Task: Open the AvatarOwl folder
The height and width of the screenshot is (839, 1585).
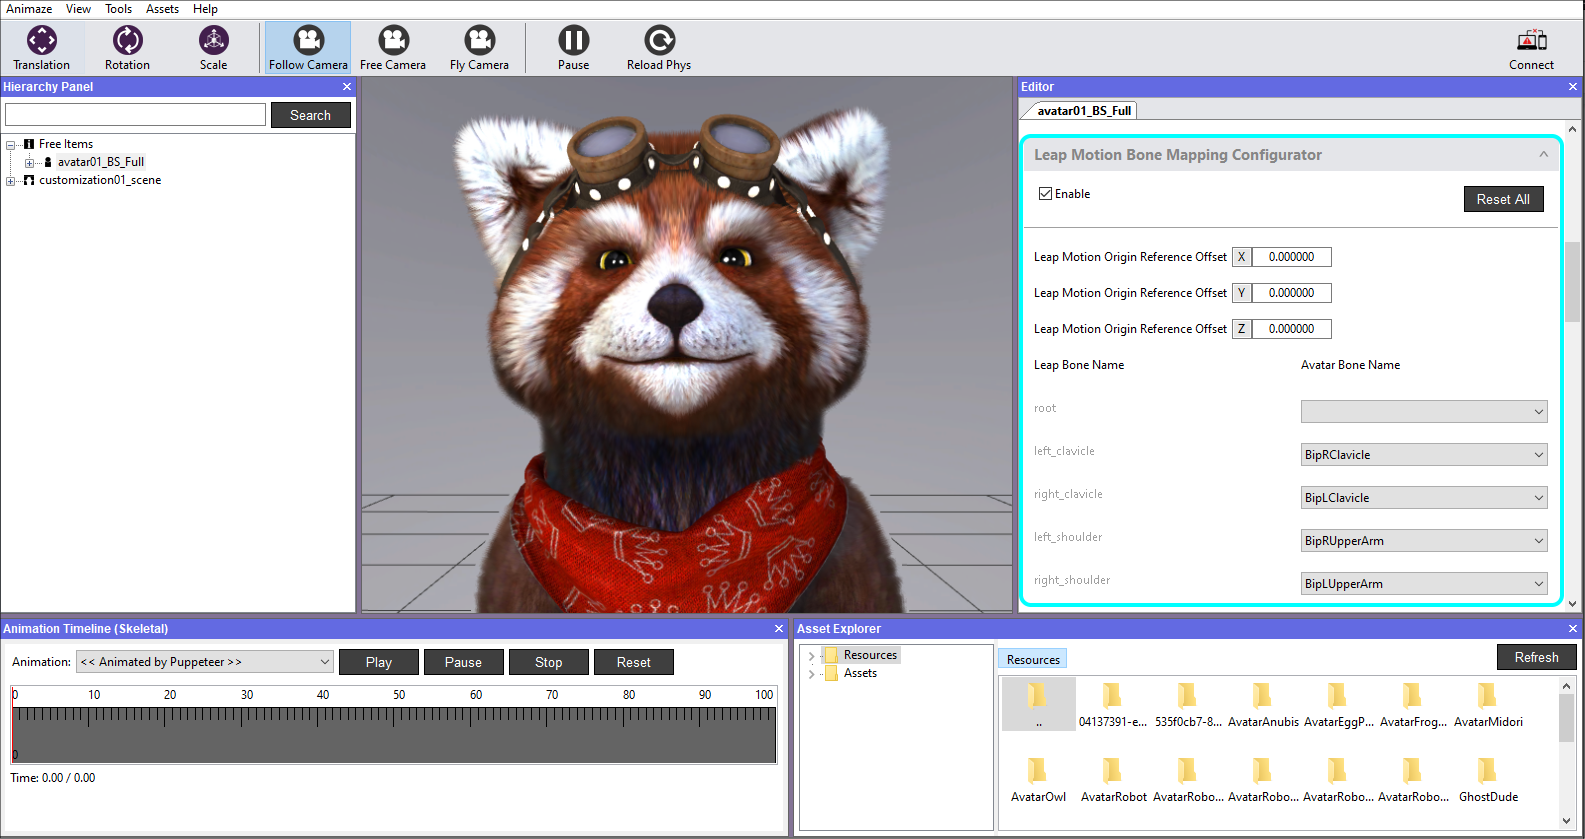Action: point(1038,780)
